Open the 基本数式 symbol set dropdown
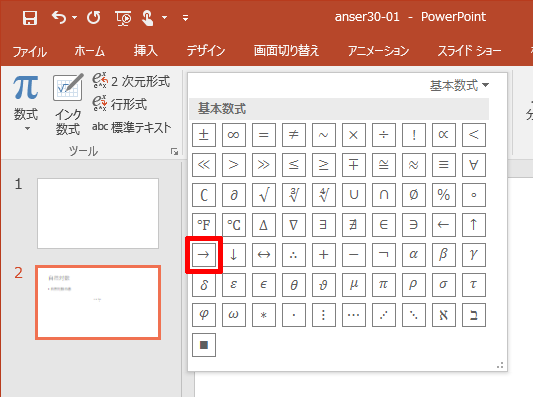533x397 pixels. (459, 85)
